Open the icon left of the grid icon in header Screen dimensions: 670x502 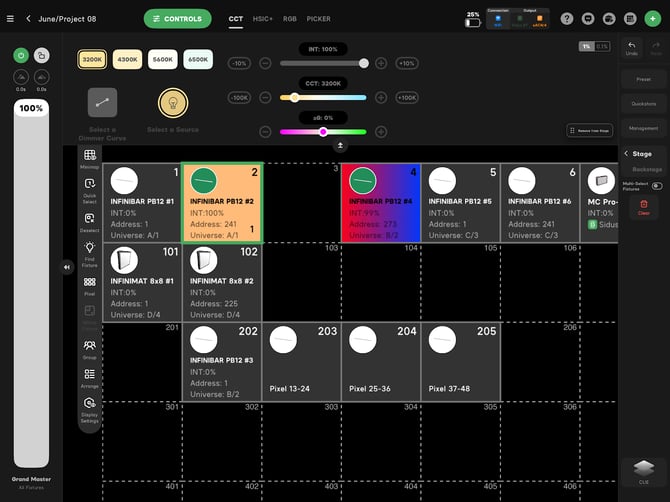pyautogui.click(x=609, y=19)
